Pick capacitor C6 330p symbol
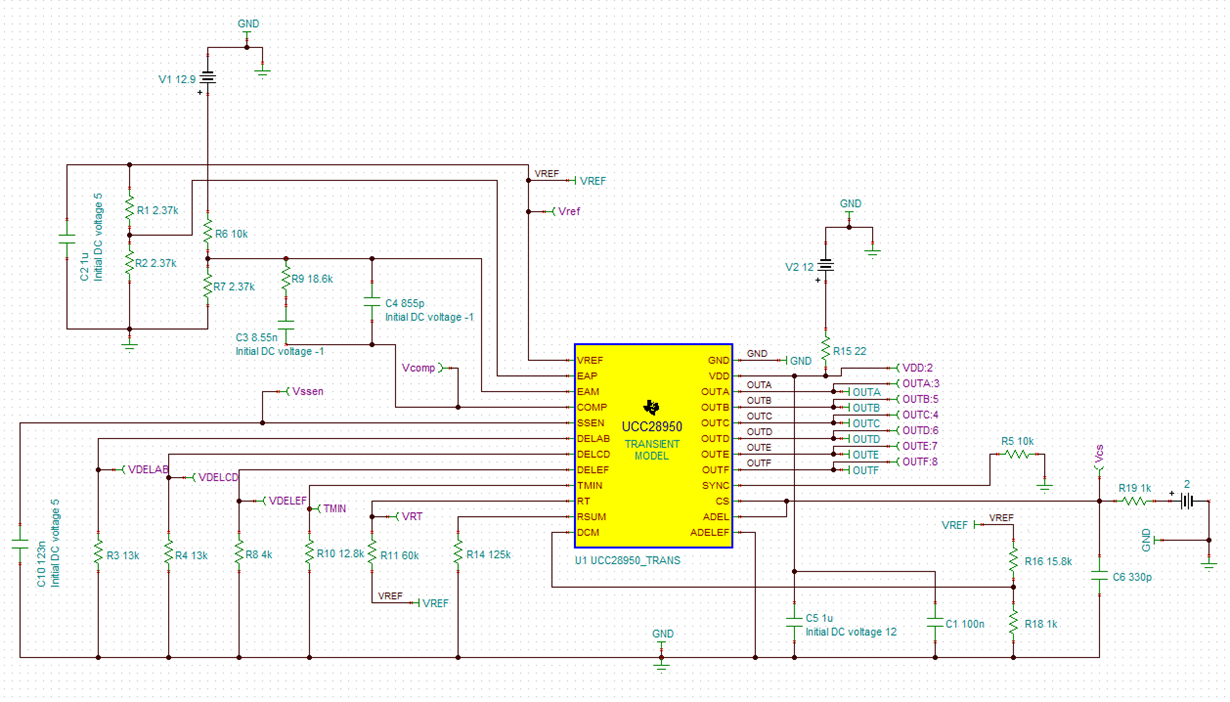1230x702 pixels. (1099, 576)
